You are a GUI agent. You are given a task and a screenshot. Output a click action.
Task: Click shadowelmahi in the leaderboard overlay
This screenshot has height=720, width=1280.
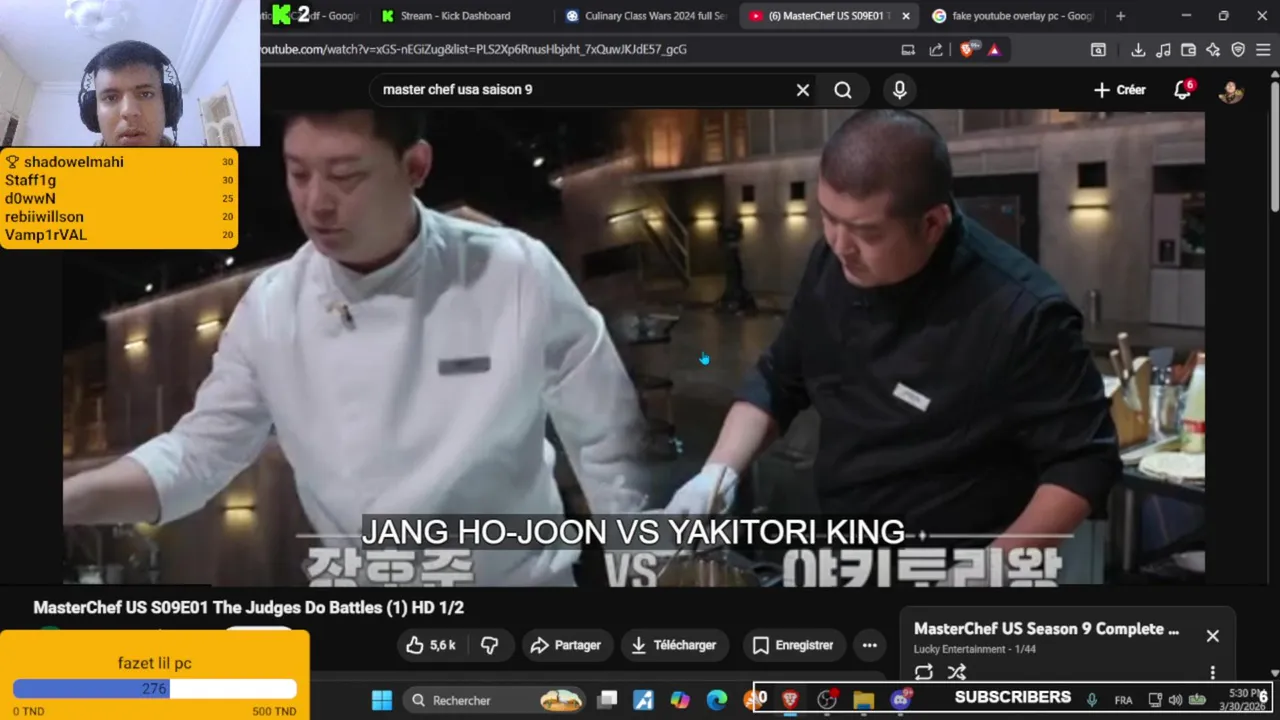coord(74,162)
